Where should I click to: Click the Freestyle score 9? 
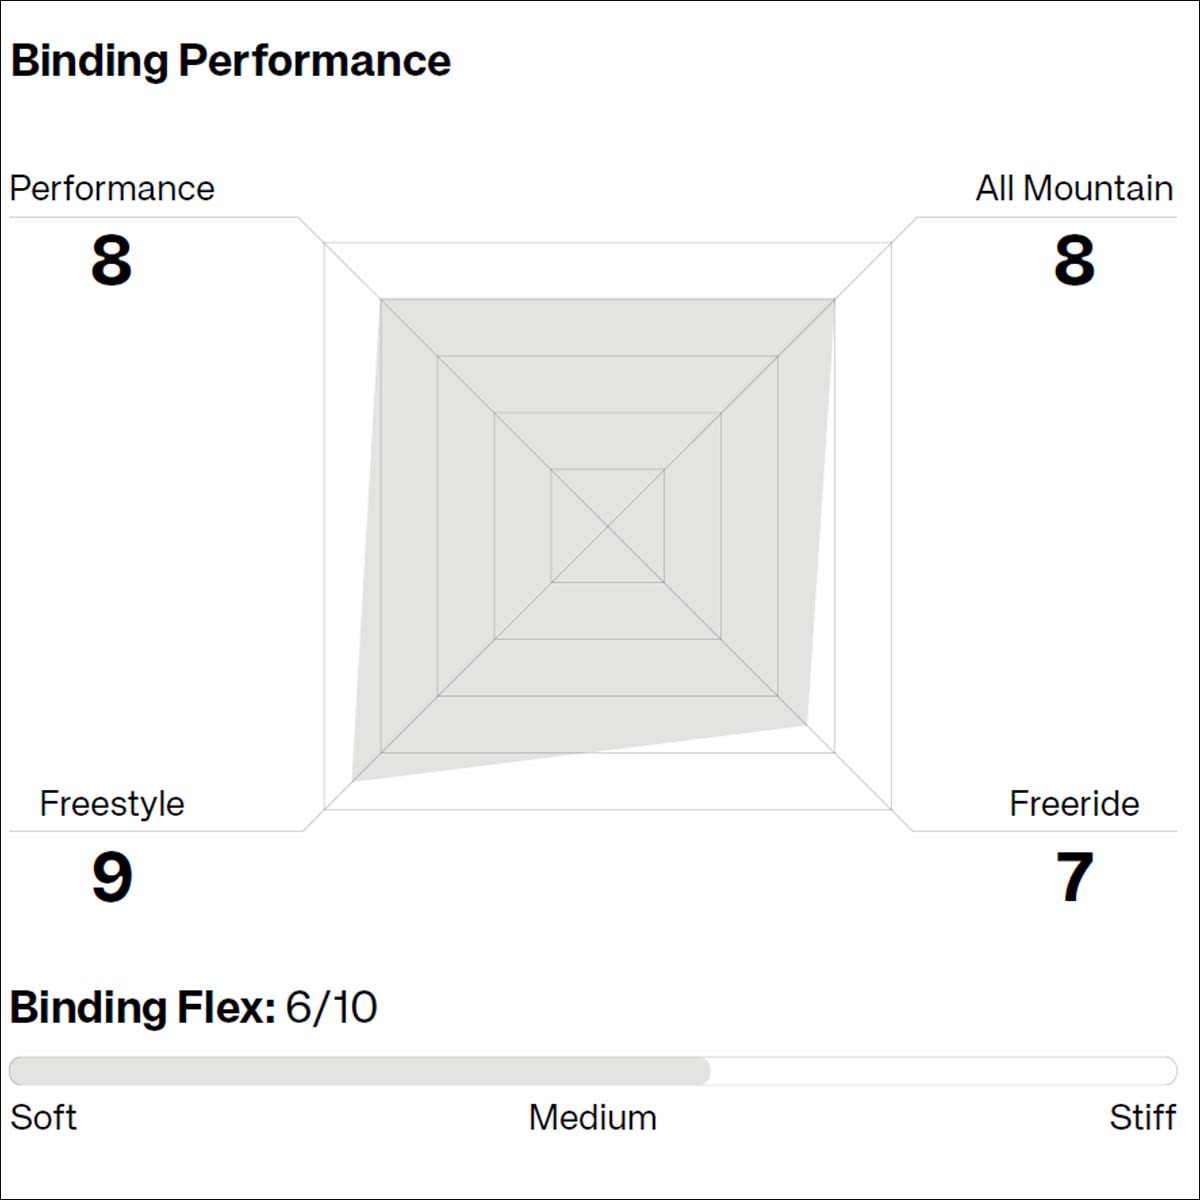(111, 876)
